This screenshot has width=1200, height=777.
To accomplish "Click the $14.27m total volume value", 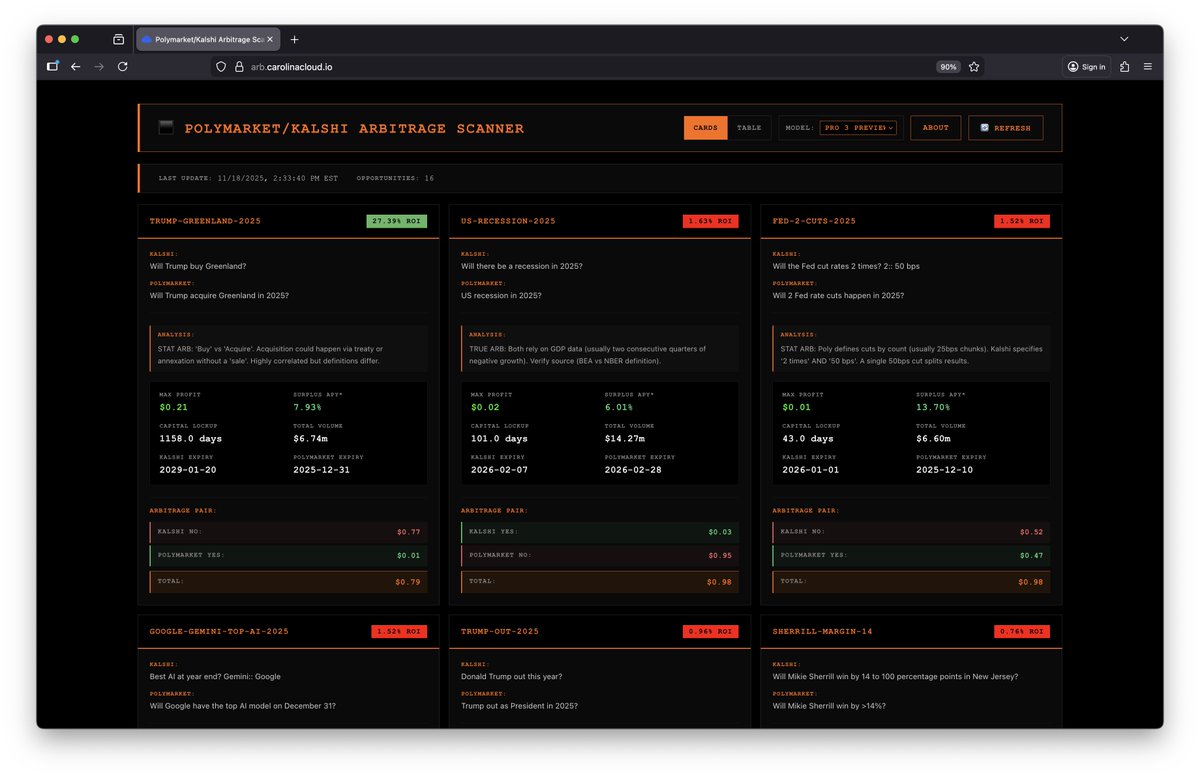I will [625, 438].
